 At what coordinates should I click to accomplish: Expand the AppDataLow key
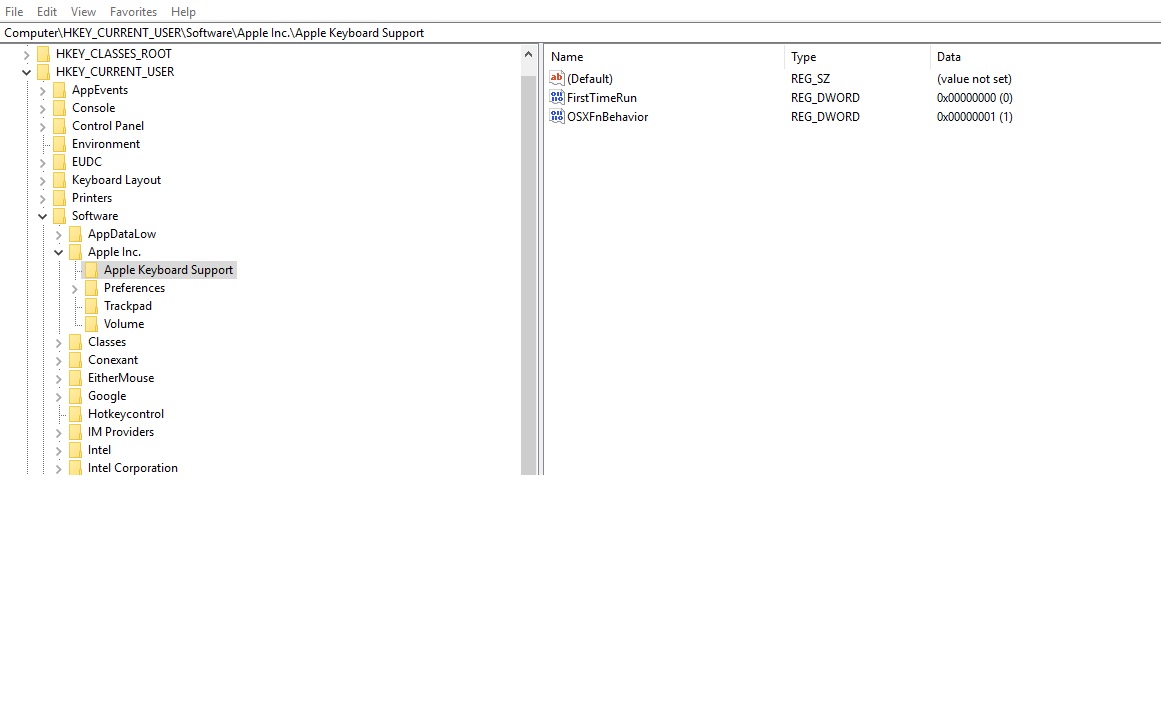click(x=58, y=234)
